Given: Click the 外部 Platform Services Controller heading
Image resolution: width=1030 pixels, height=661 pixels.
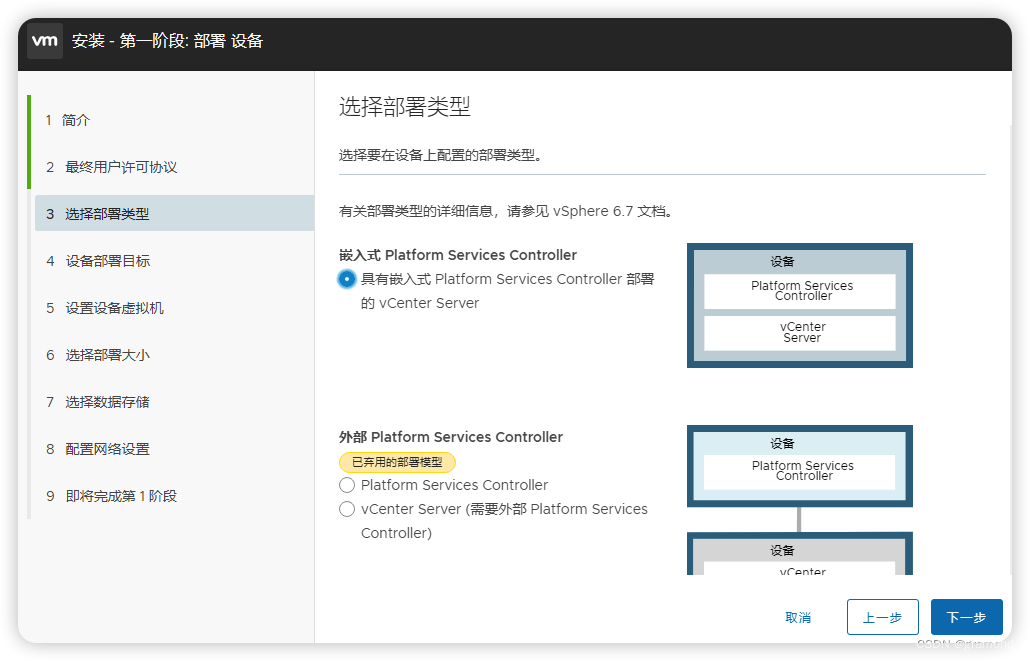Looking at the screenshot, I should [x=451, y=437].
